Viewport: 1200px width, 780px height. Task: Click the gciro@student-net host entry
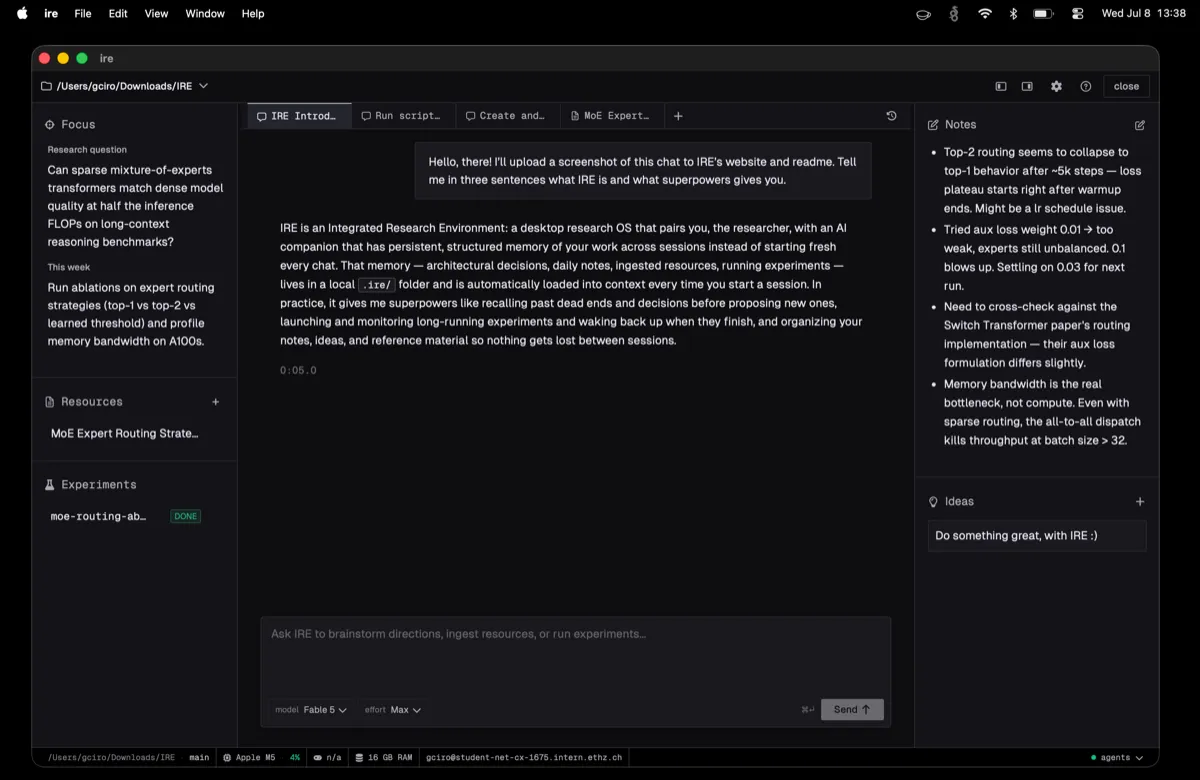[524, 758]
